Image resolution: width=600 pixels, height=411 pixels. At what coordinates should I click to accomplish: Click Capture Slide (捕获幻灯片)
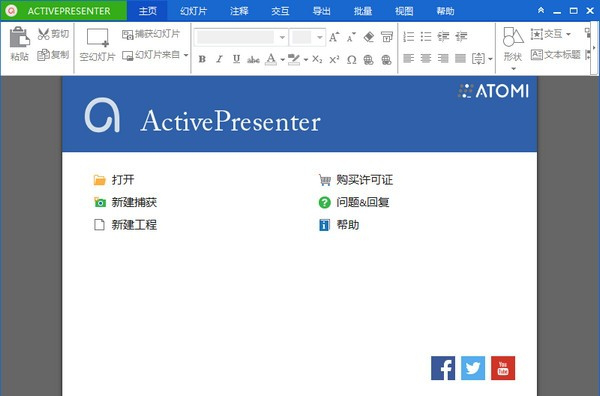pyautogui.click(x=151, y=34)
